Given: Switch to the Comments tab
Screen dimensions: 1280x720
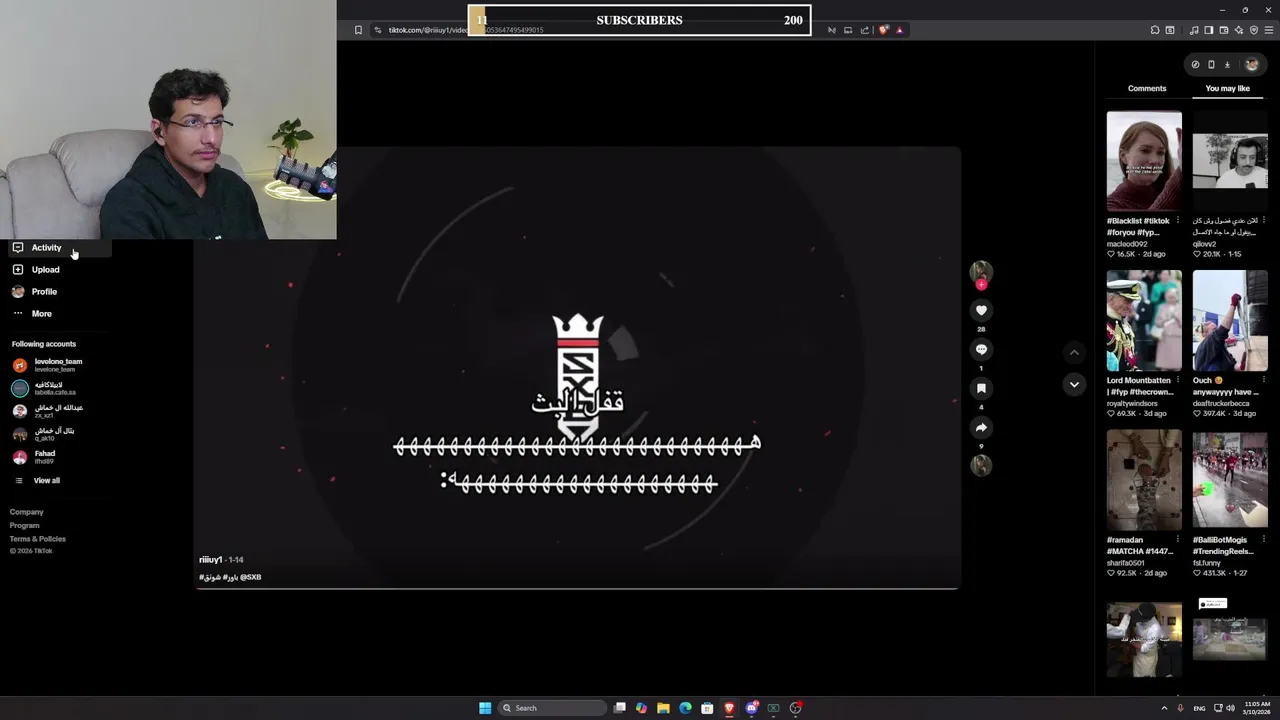Looking at the screenshot, I should click(1147, 88).
